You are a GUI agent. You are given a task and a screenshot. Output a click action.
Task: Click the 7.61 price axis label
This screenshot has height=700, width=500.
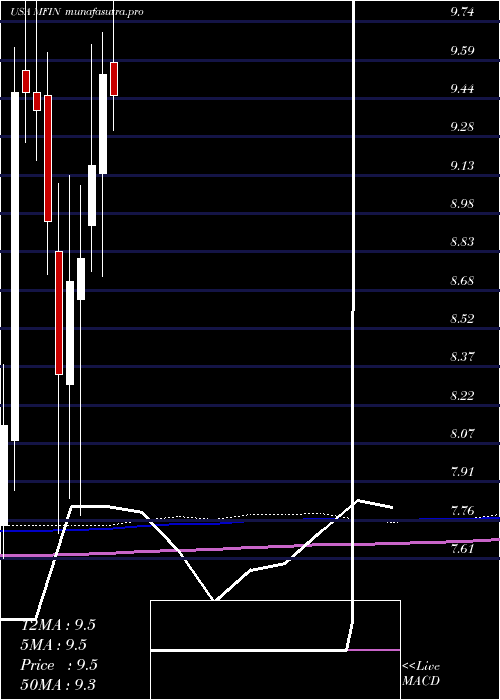tap(462, 549)
